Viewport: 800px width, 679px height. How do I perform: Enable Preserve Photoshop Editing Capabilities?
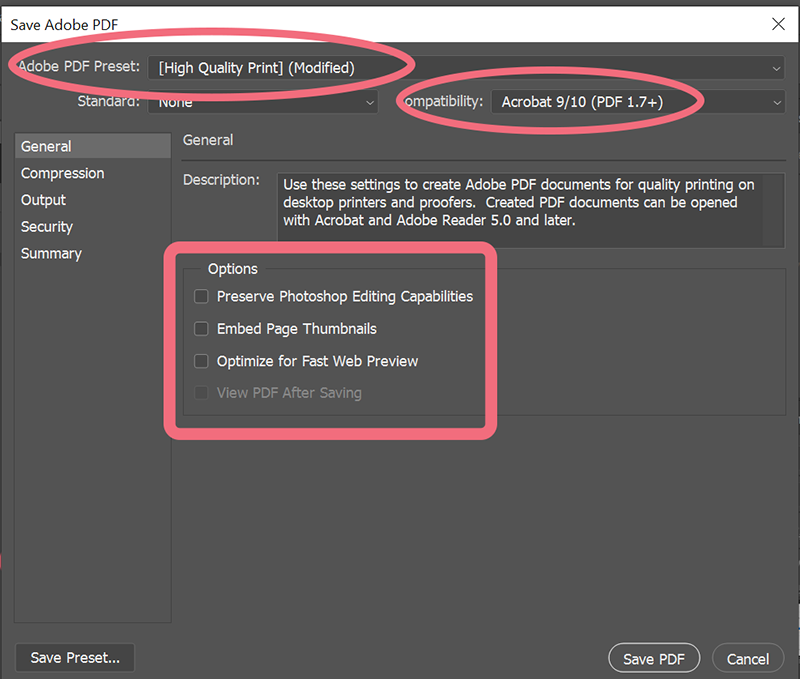pyautogui.click(x=201, y=296)
